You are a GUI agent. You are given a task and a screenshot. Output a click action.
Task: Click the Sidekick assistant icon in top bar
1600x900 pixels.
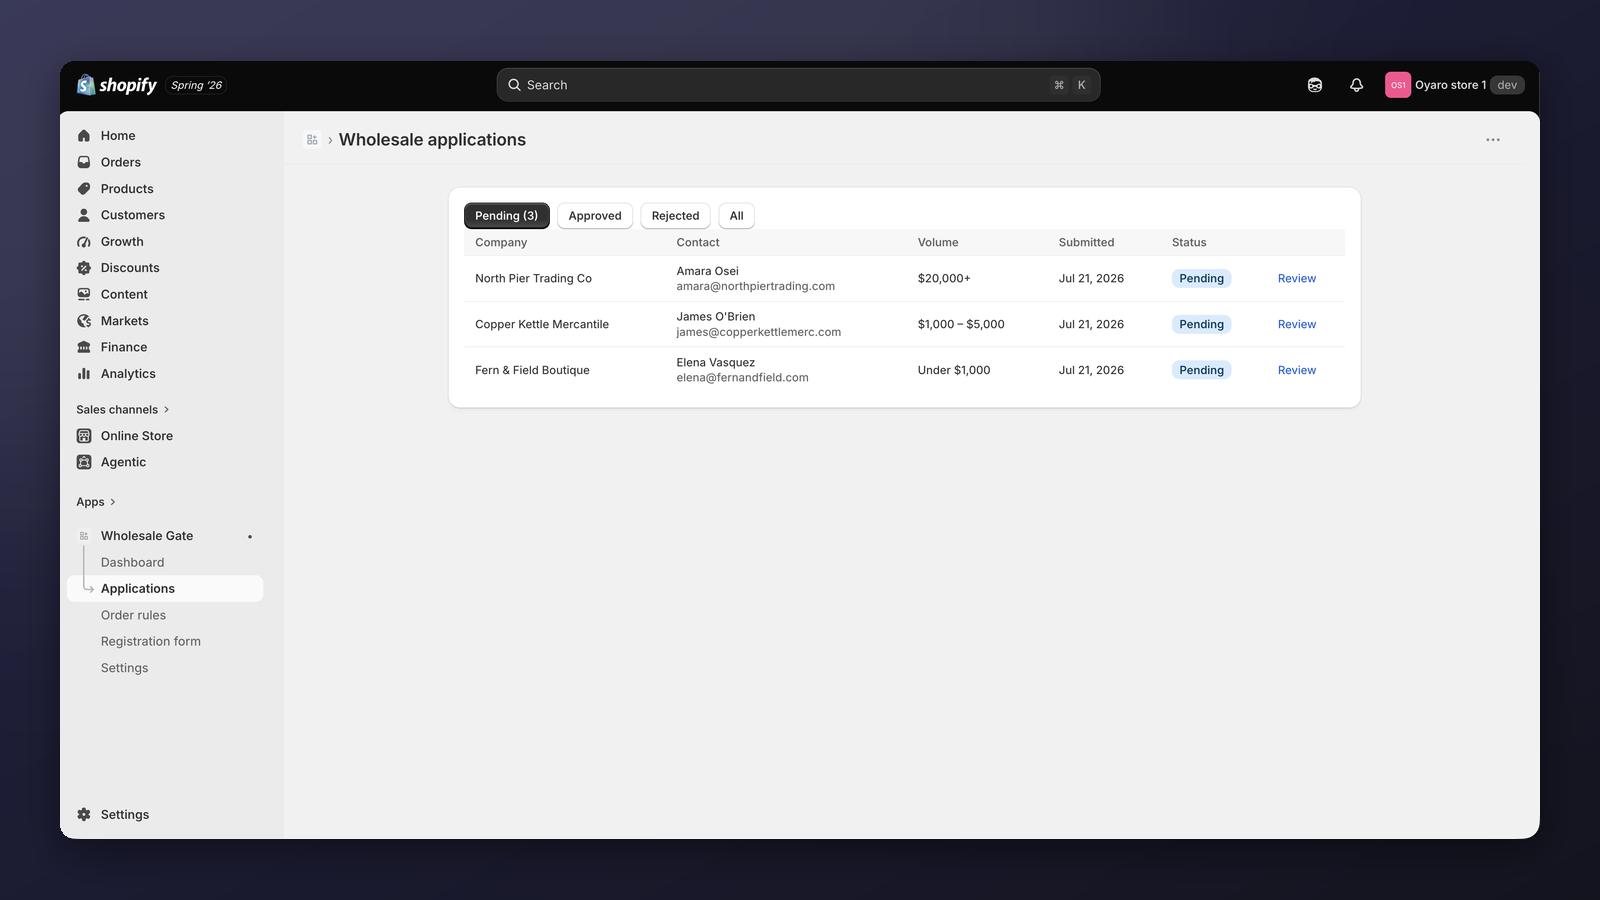point(1315,85)
